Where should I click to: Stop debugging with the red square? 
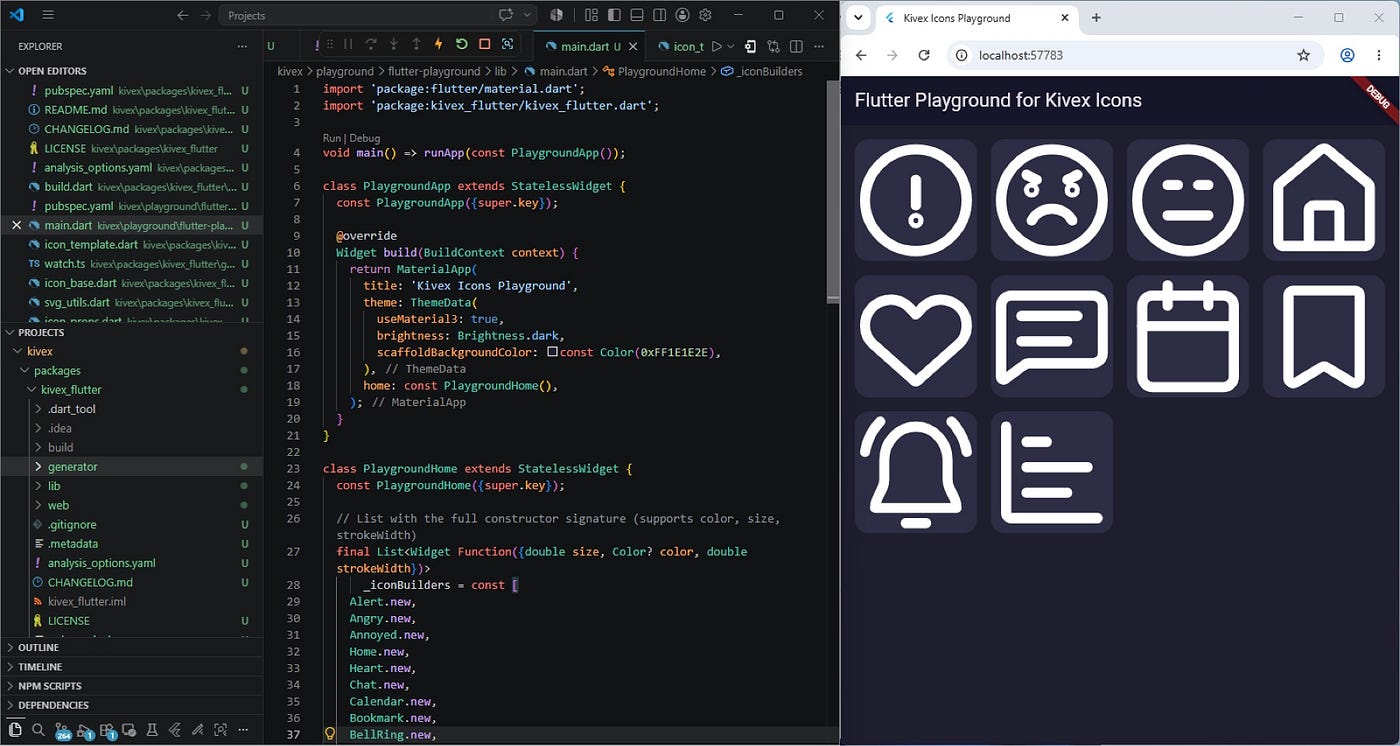pos(484,45)
